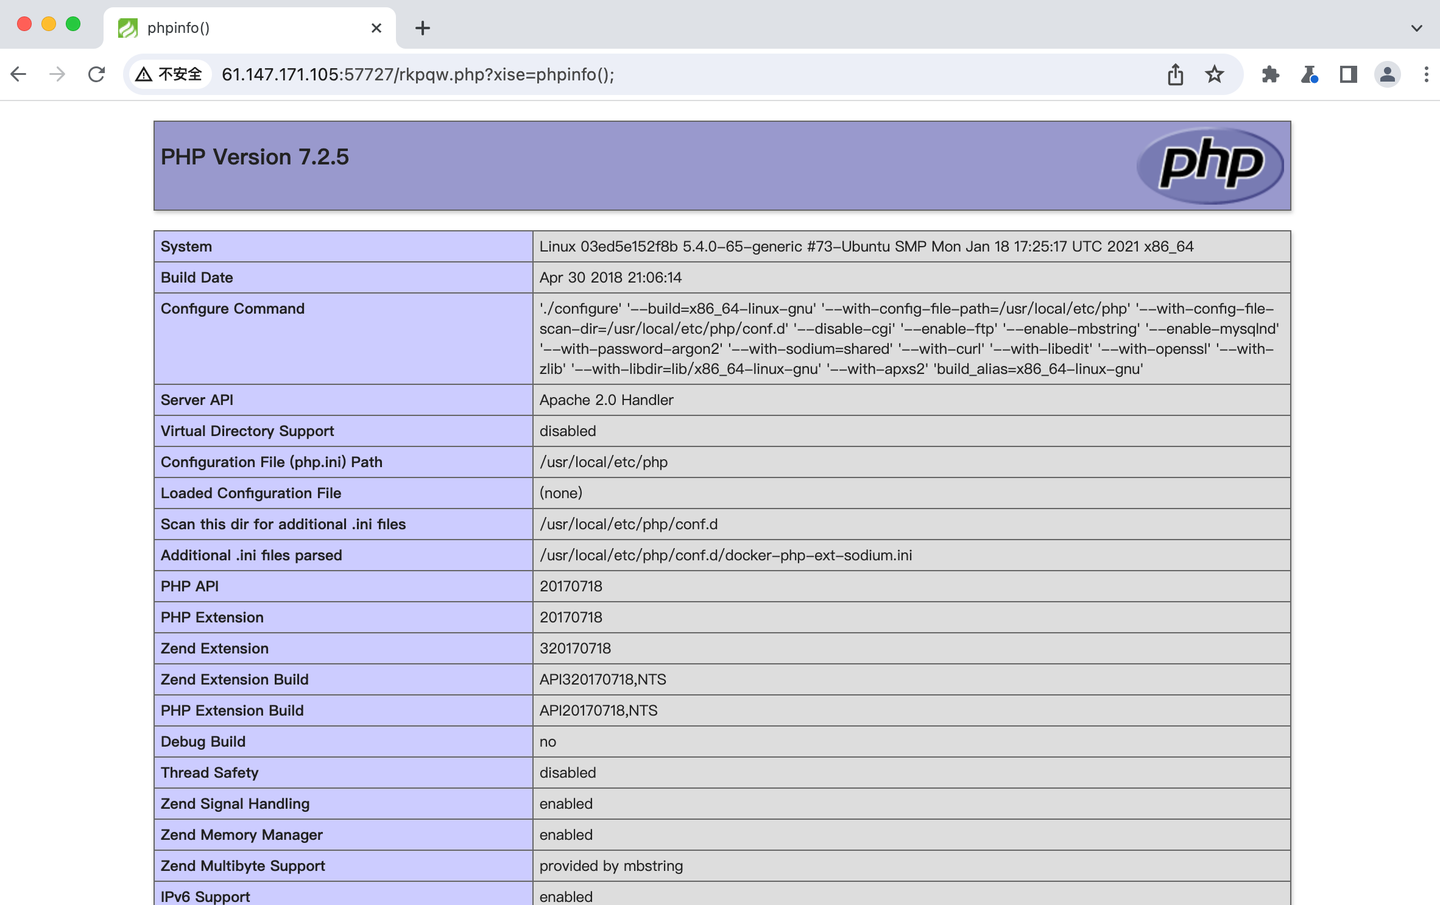Click the back navigation arrow icon

click(18, 73)
